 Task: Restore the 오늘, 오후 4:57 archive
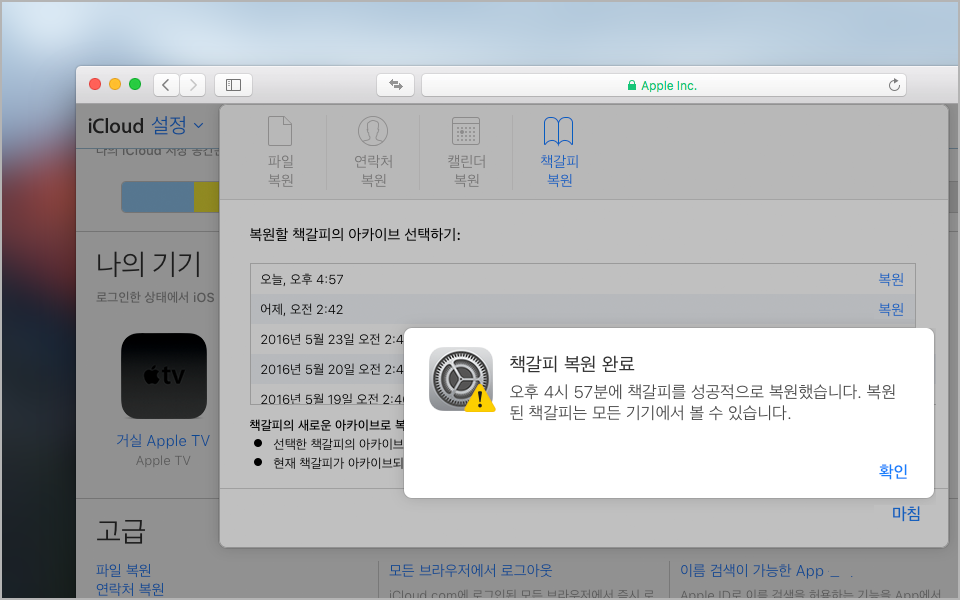[891, 279]
